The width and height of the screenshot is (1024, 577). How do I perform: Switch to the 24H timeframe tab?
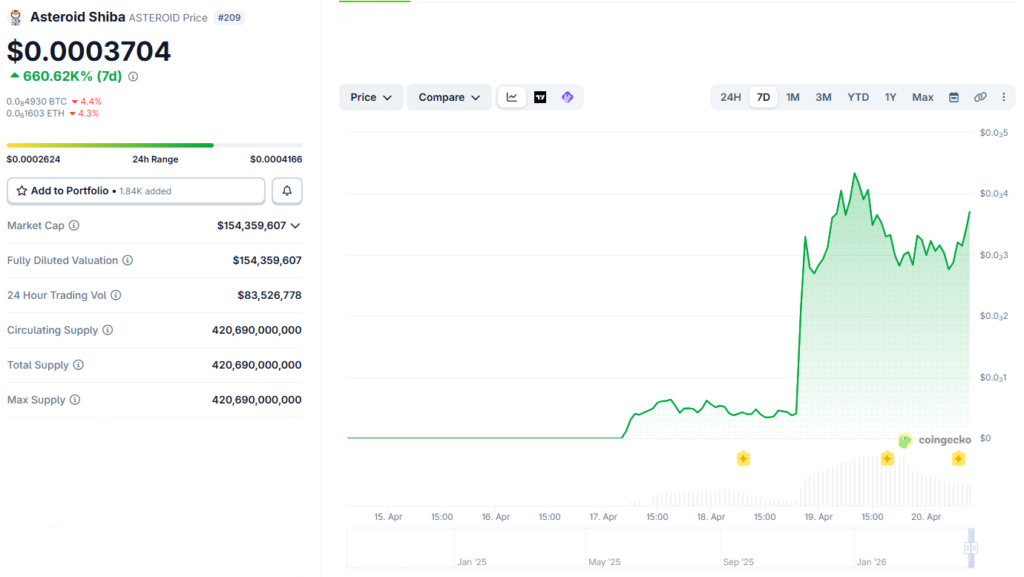pos(730,97)
